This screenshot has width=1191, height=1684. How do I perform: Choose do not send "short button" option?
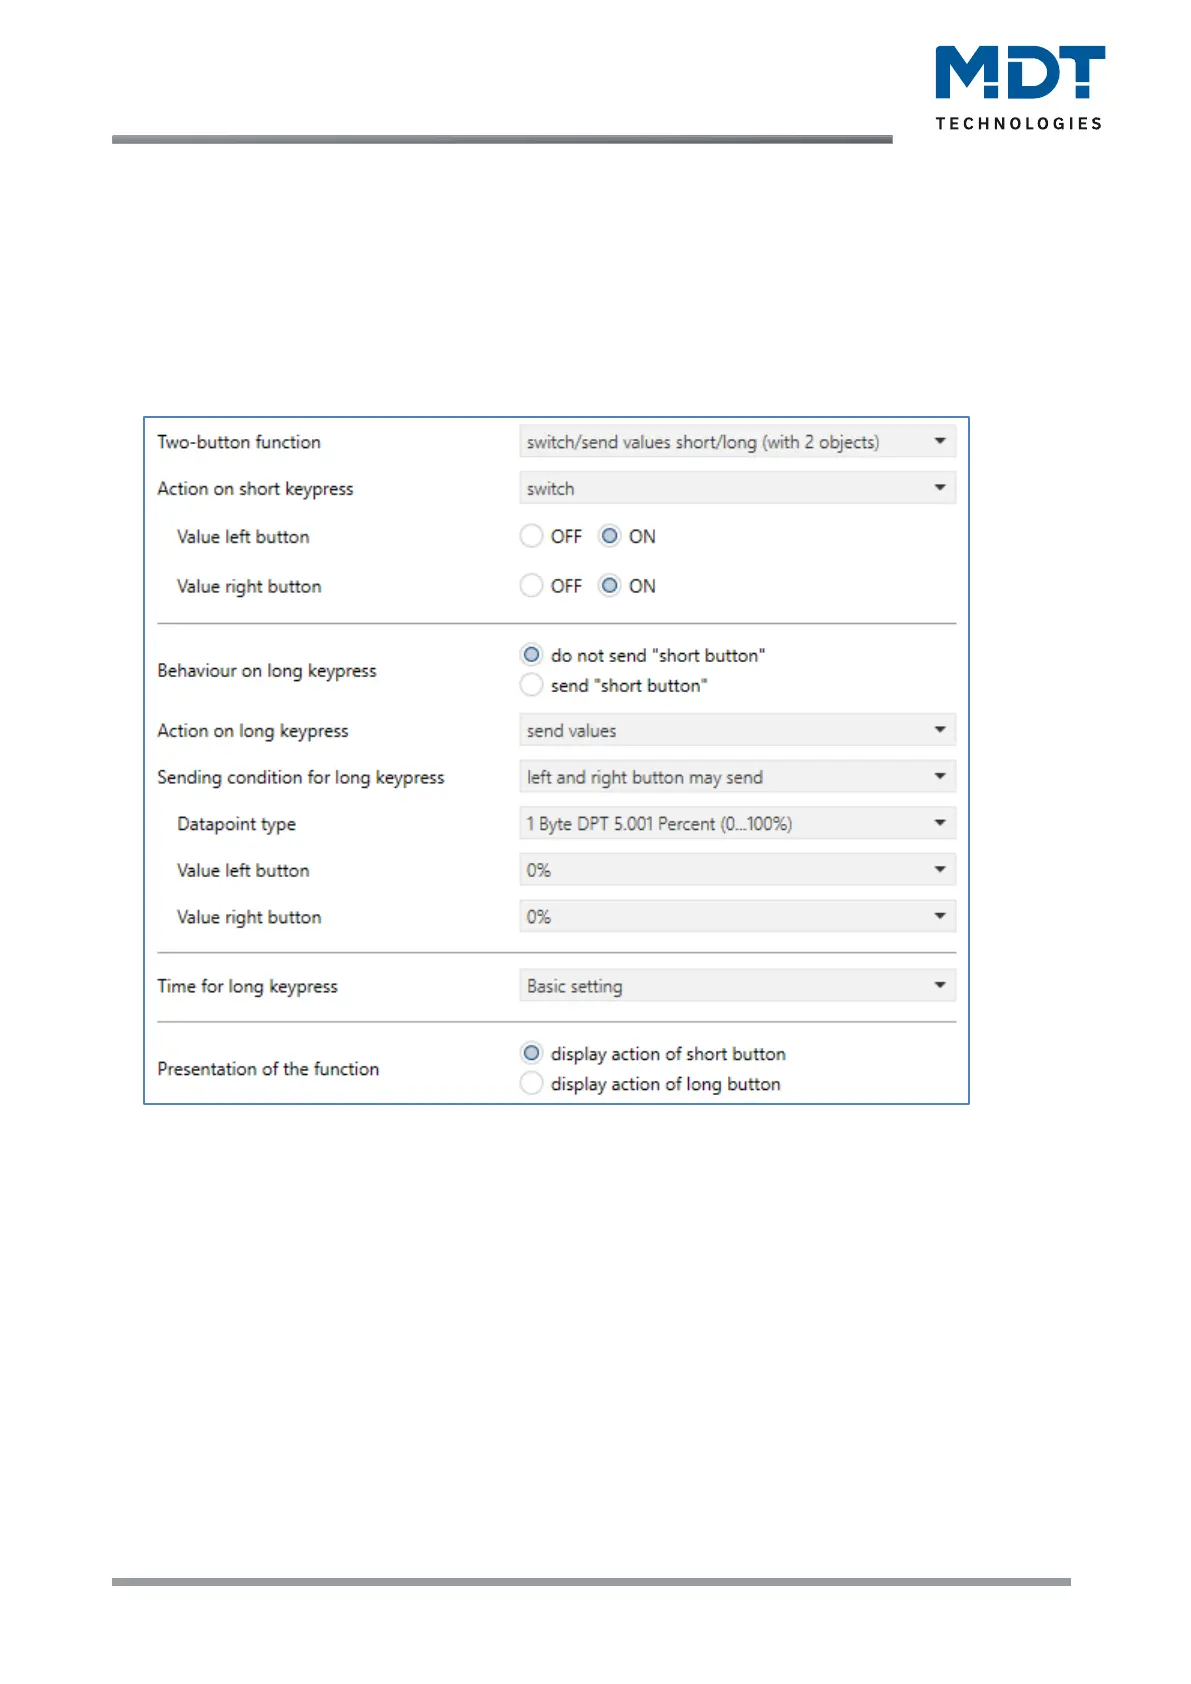coord(532,656)
